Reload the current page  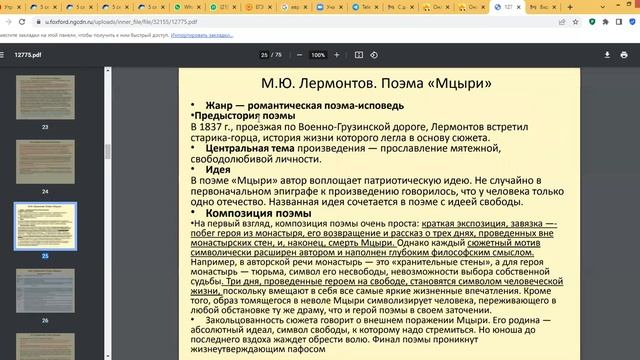[22, 22]
